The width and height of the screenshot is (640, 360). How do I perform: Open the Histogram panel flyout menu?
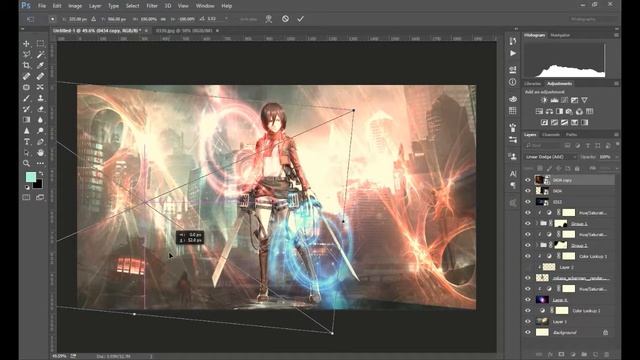616,36
